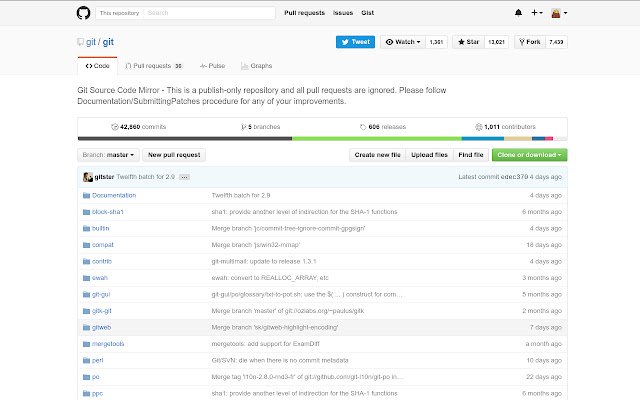Screen dimensions: 640x400
Task: Open Pull requests in top navigation
Action: tap(304, 13)
